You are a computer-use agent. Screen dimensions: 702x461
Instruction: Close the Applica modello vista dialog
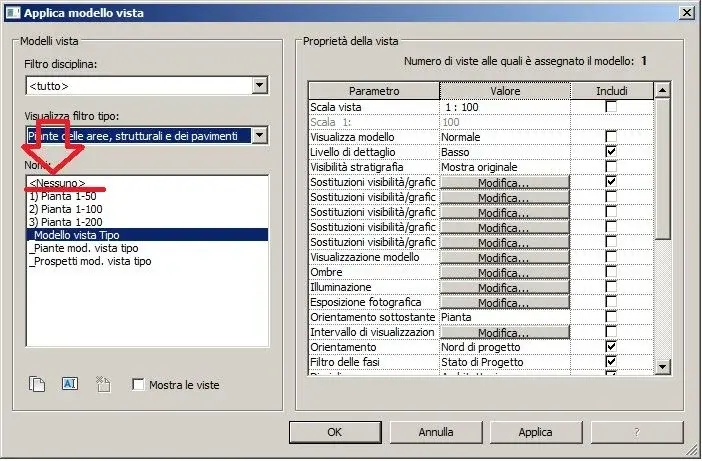coord(686,13)
